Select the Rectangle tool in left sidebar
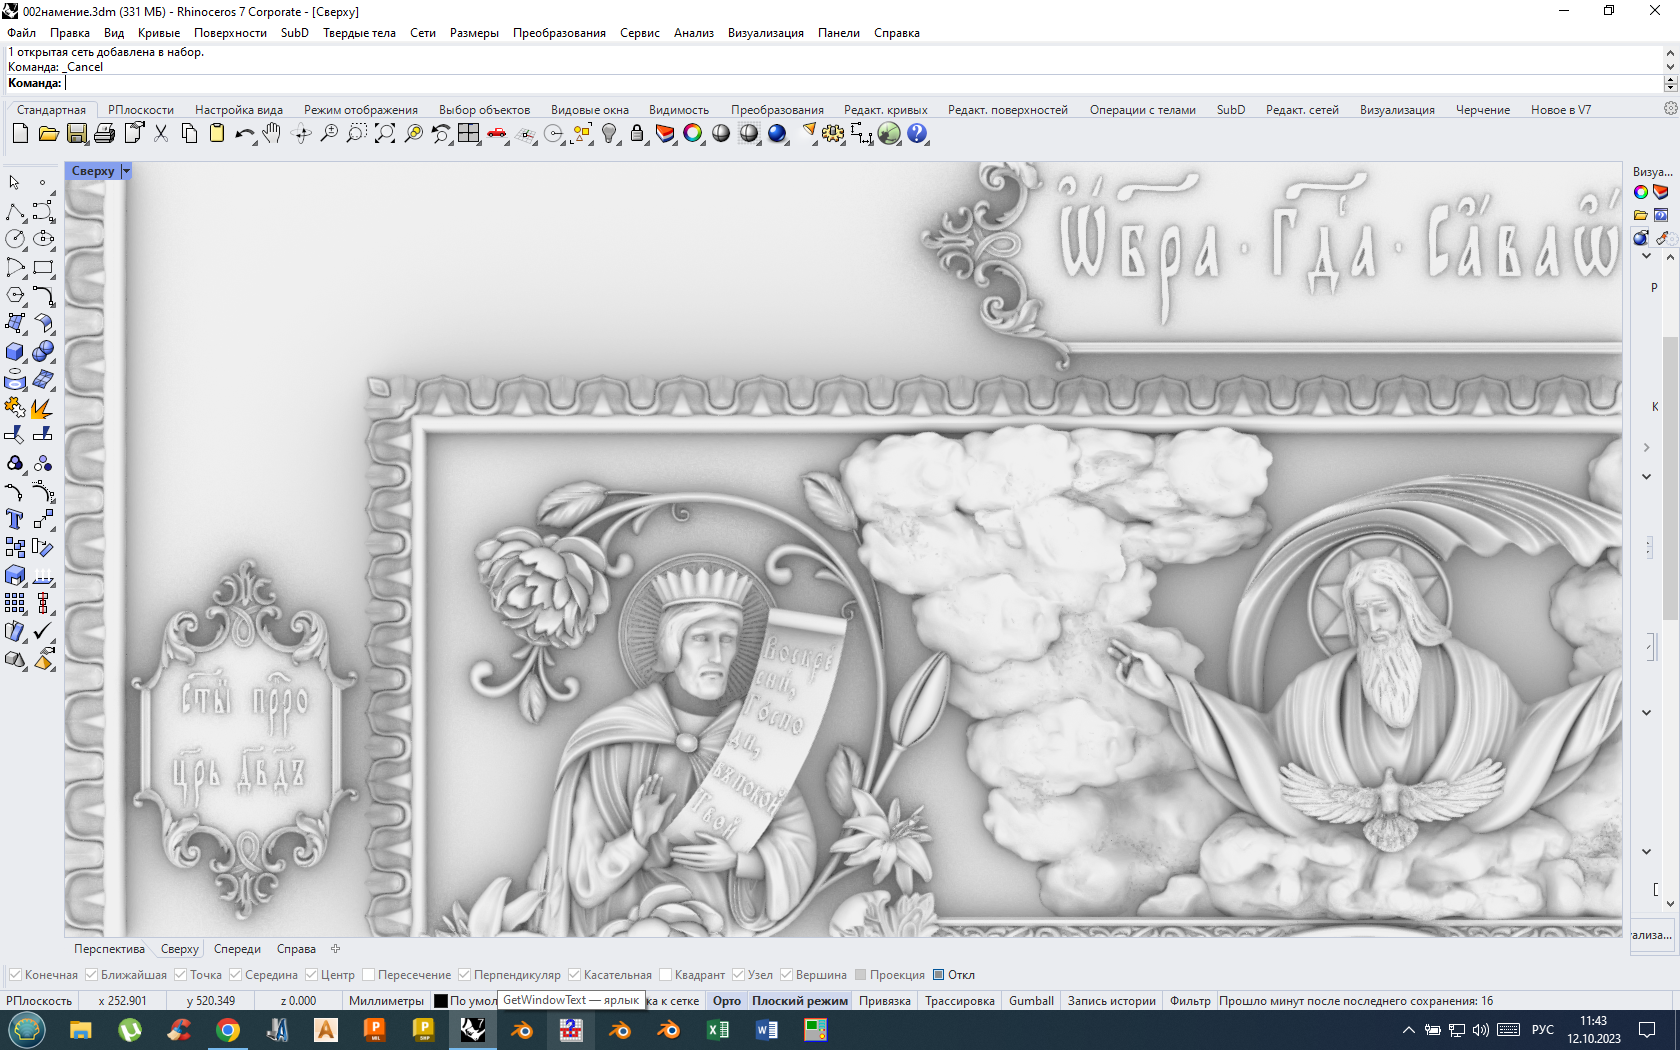Screen dimensions: 1680x1050 [43, 267]
